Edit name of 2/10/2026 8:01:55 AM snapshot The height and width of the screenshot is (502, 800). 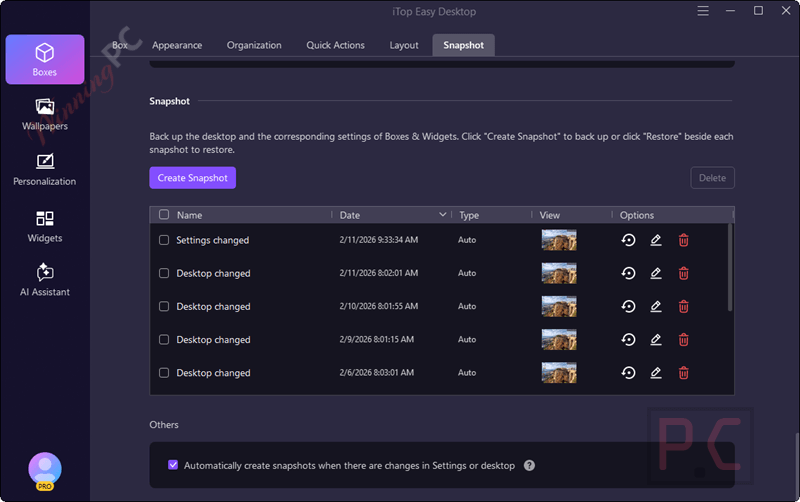[656, 306]
